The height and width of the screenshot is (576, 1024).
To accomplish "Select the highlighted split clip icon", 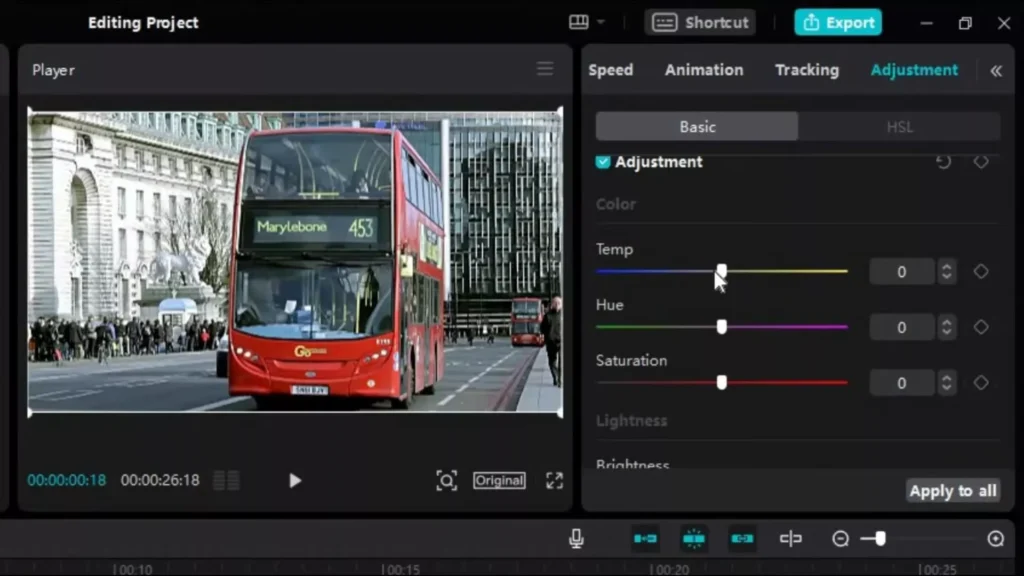I will click(x=694, y=538).
